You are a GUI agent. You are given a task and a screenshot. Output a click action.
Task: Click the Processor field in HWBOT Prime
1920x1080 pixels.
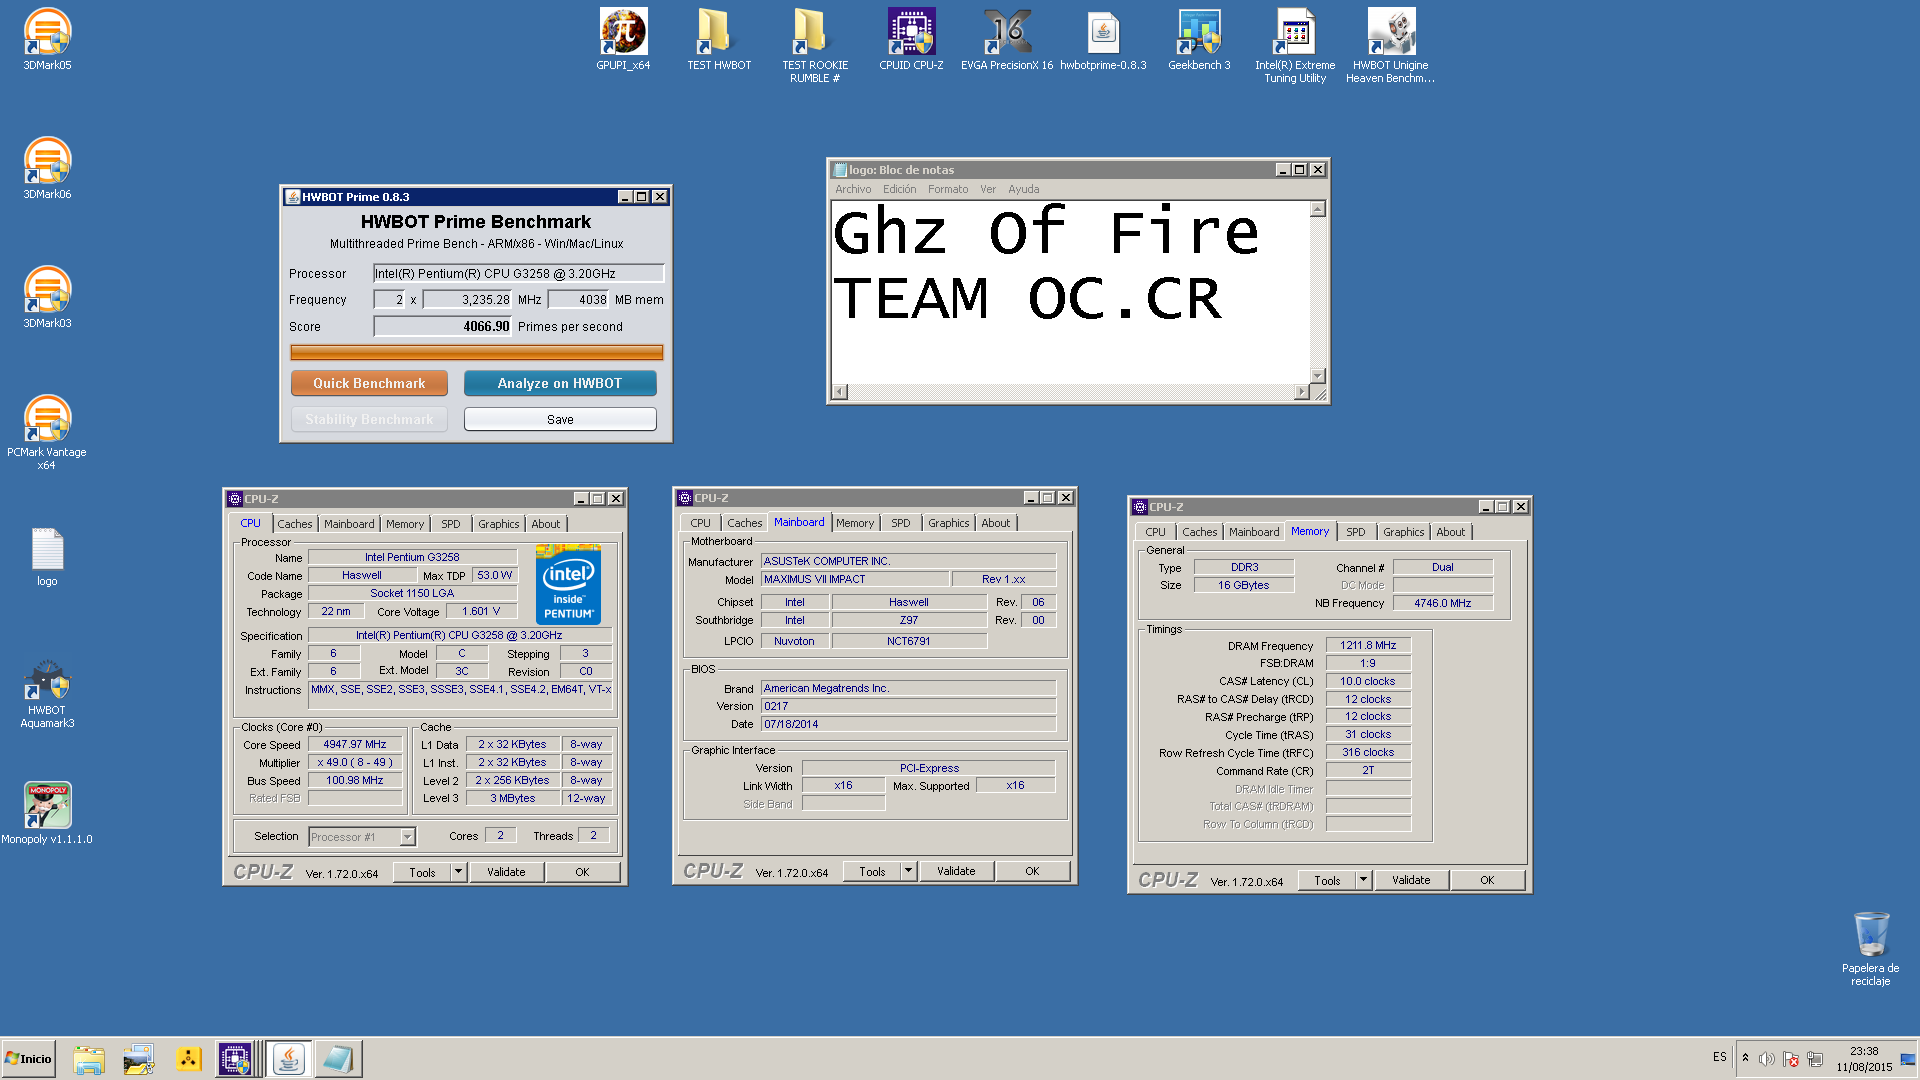point(518,273)
